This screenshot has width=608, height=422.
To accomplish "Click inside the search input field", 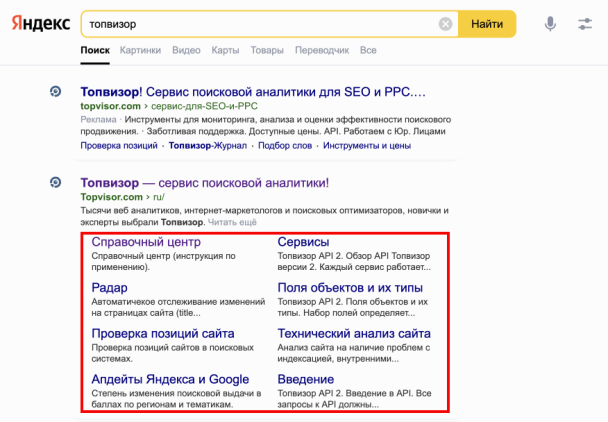I will click(260, 24).
